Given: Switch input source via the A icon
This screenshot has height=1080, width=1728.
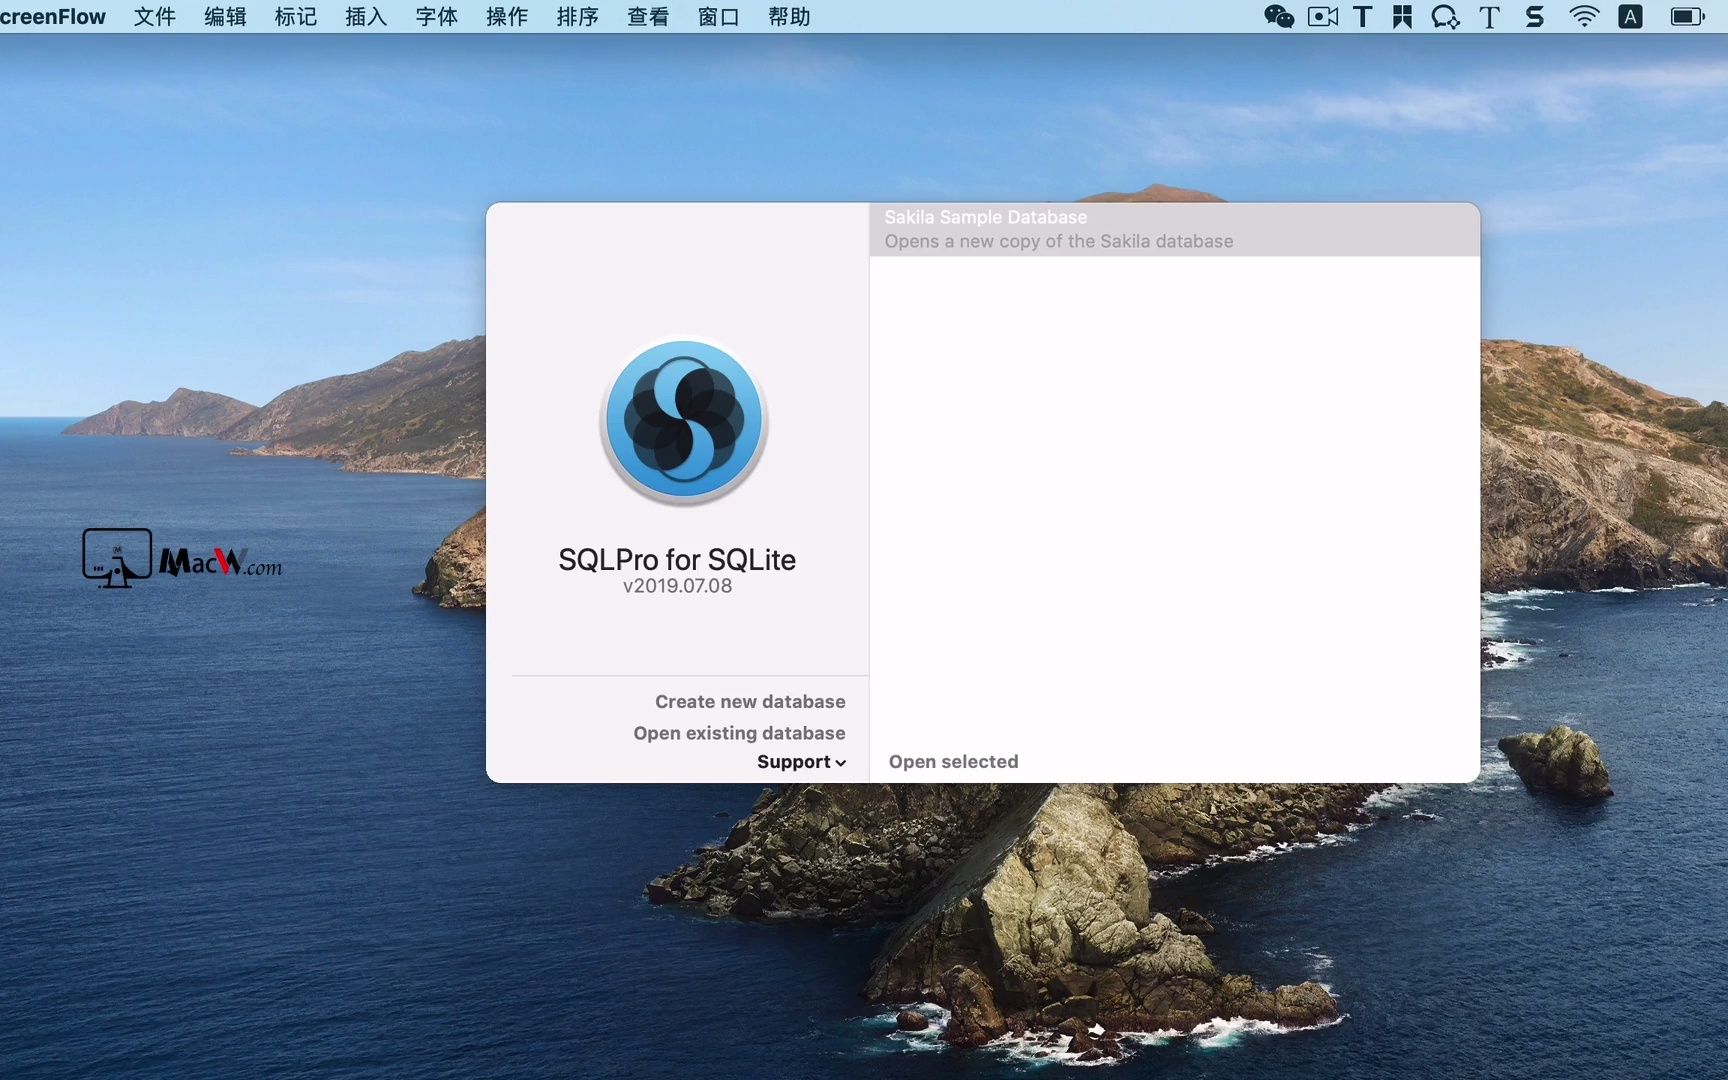Looking at the screenshot, I should pos(1630,17).
